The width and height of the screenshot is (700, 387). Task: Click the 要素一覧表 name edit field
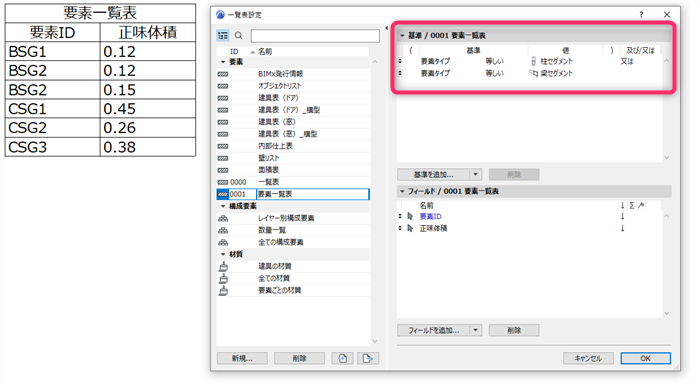312,194
